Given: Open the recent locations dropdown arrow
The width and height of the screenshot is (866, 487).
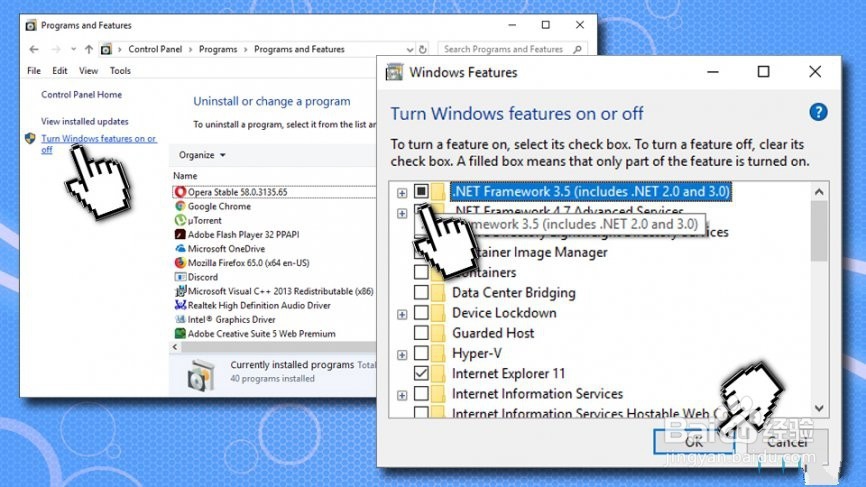Looking at the screenshot, I should (x=73, y=49).
